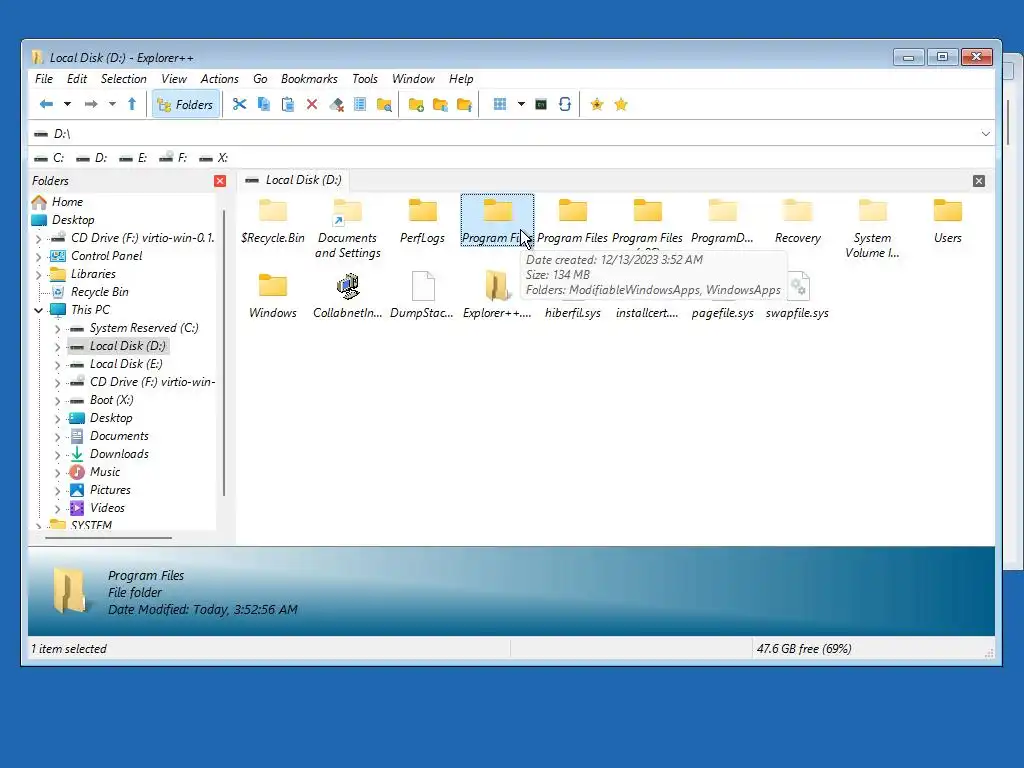Switch to drive F: in drives bar
Viewport: 1024px width, 768px height.
point(174,158)
